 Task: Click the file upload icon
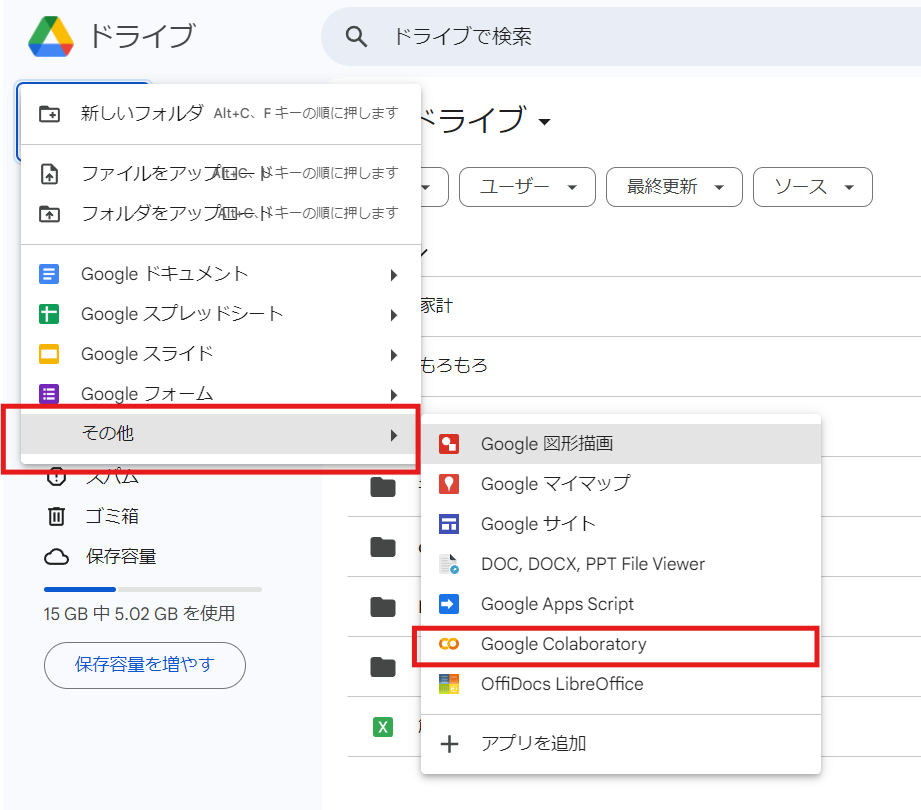[49, 174]
